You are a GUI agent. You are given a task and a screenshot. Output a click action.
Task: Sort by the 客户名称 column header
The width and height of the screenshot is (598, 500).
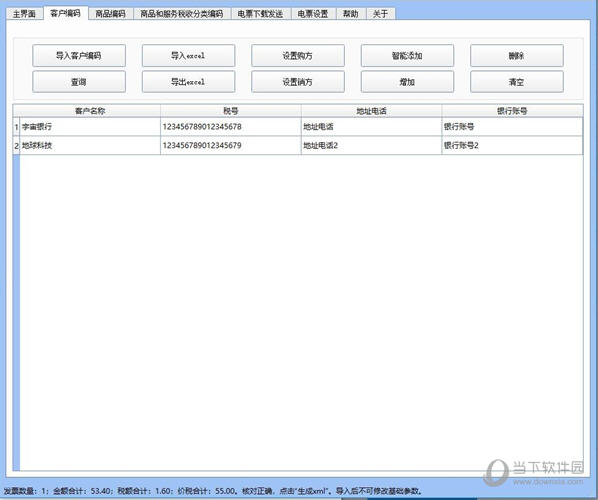coord(90,111)
